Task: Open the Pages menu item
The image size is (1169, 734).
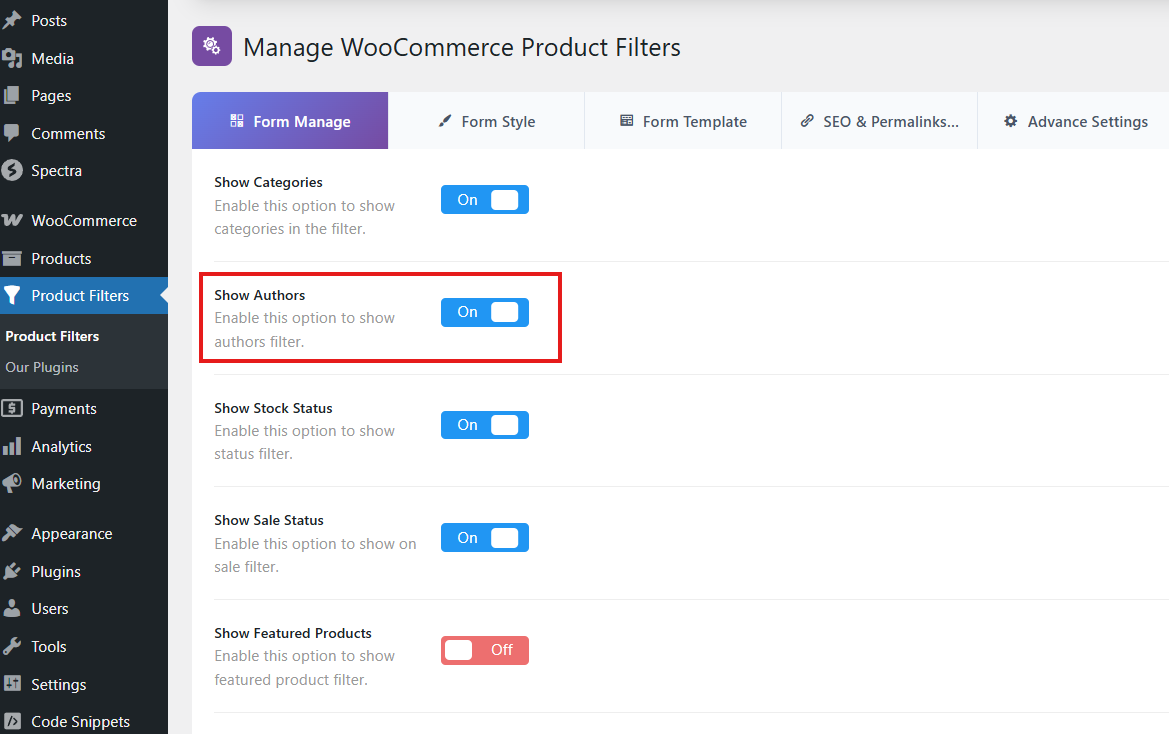Action: pyautogui.click(x=84, y=95)
